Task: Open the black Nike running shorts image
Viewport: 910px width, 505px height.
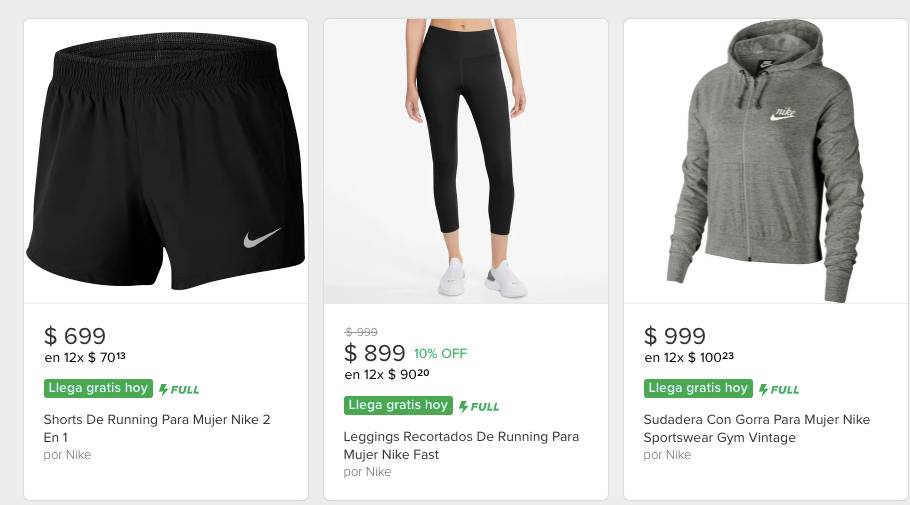Action: click(166, 163)
